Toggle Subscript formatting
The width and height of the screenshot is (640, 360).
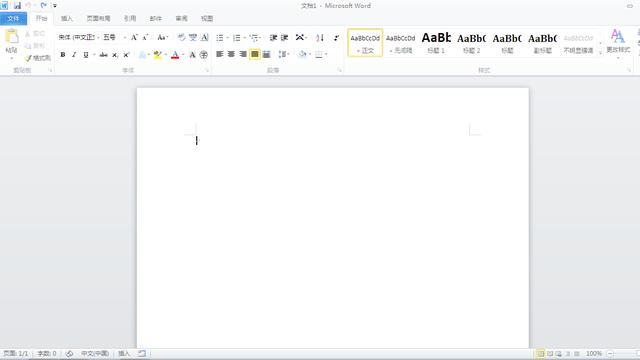tap(115, 54)
